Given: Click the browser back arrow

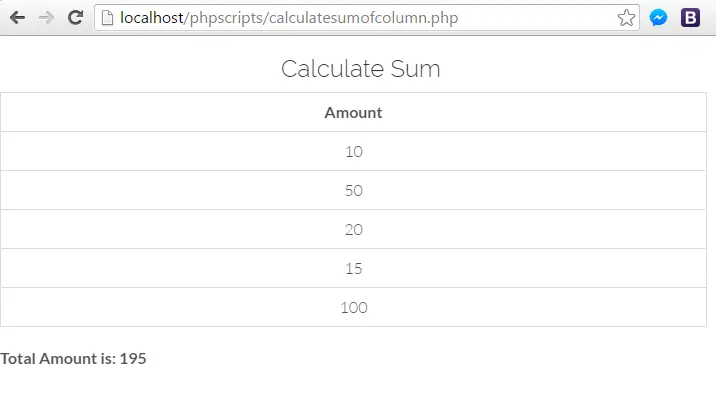Looking at the screenshot, I should 17,18.
